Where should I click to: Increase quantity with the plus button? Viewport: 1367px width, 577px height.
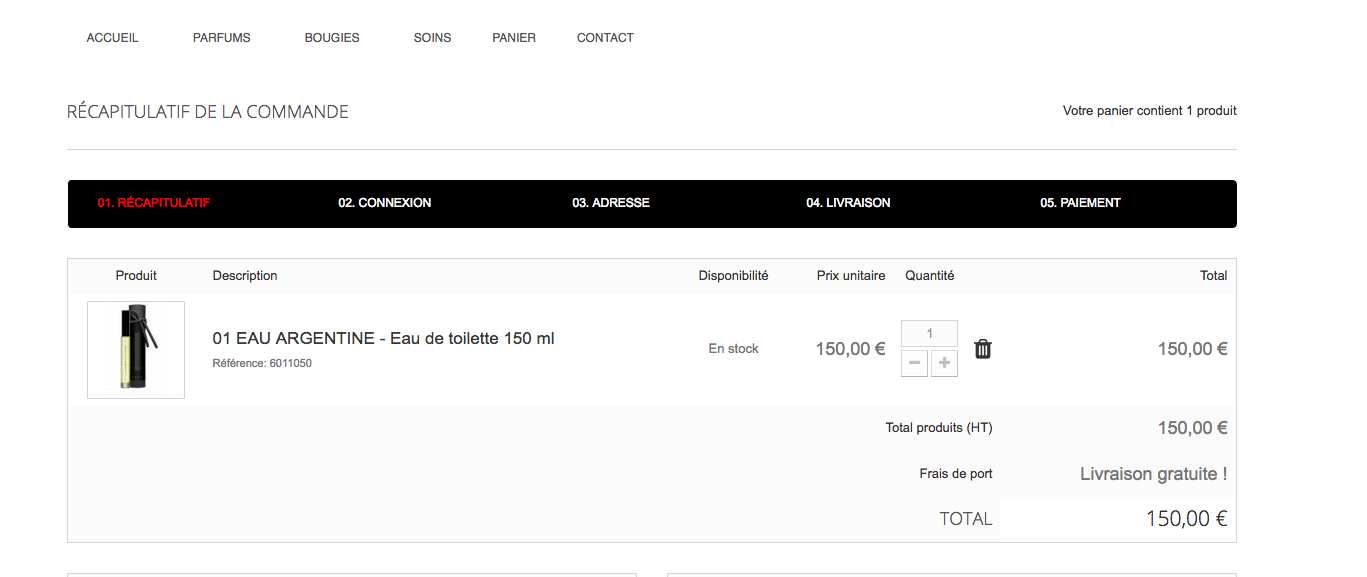[x=944, y=363]
